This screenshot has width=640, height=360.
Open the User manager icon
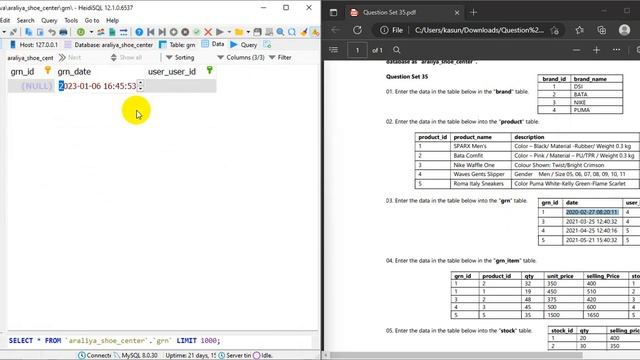point(100,32)
